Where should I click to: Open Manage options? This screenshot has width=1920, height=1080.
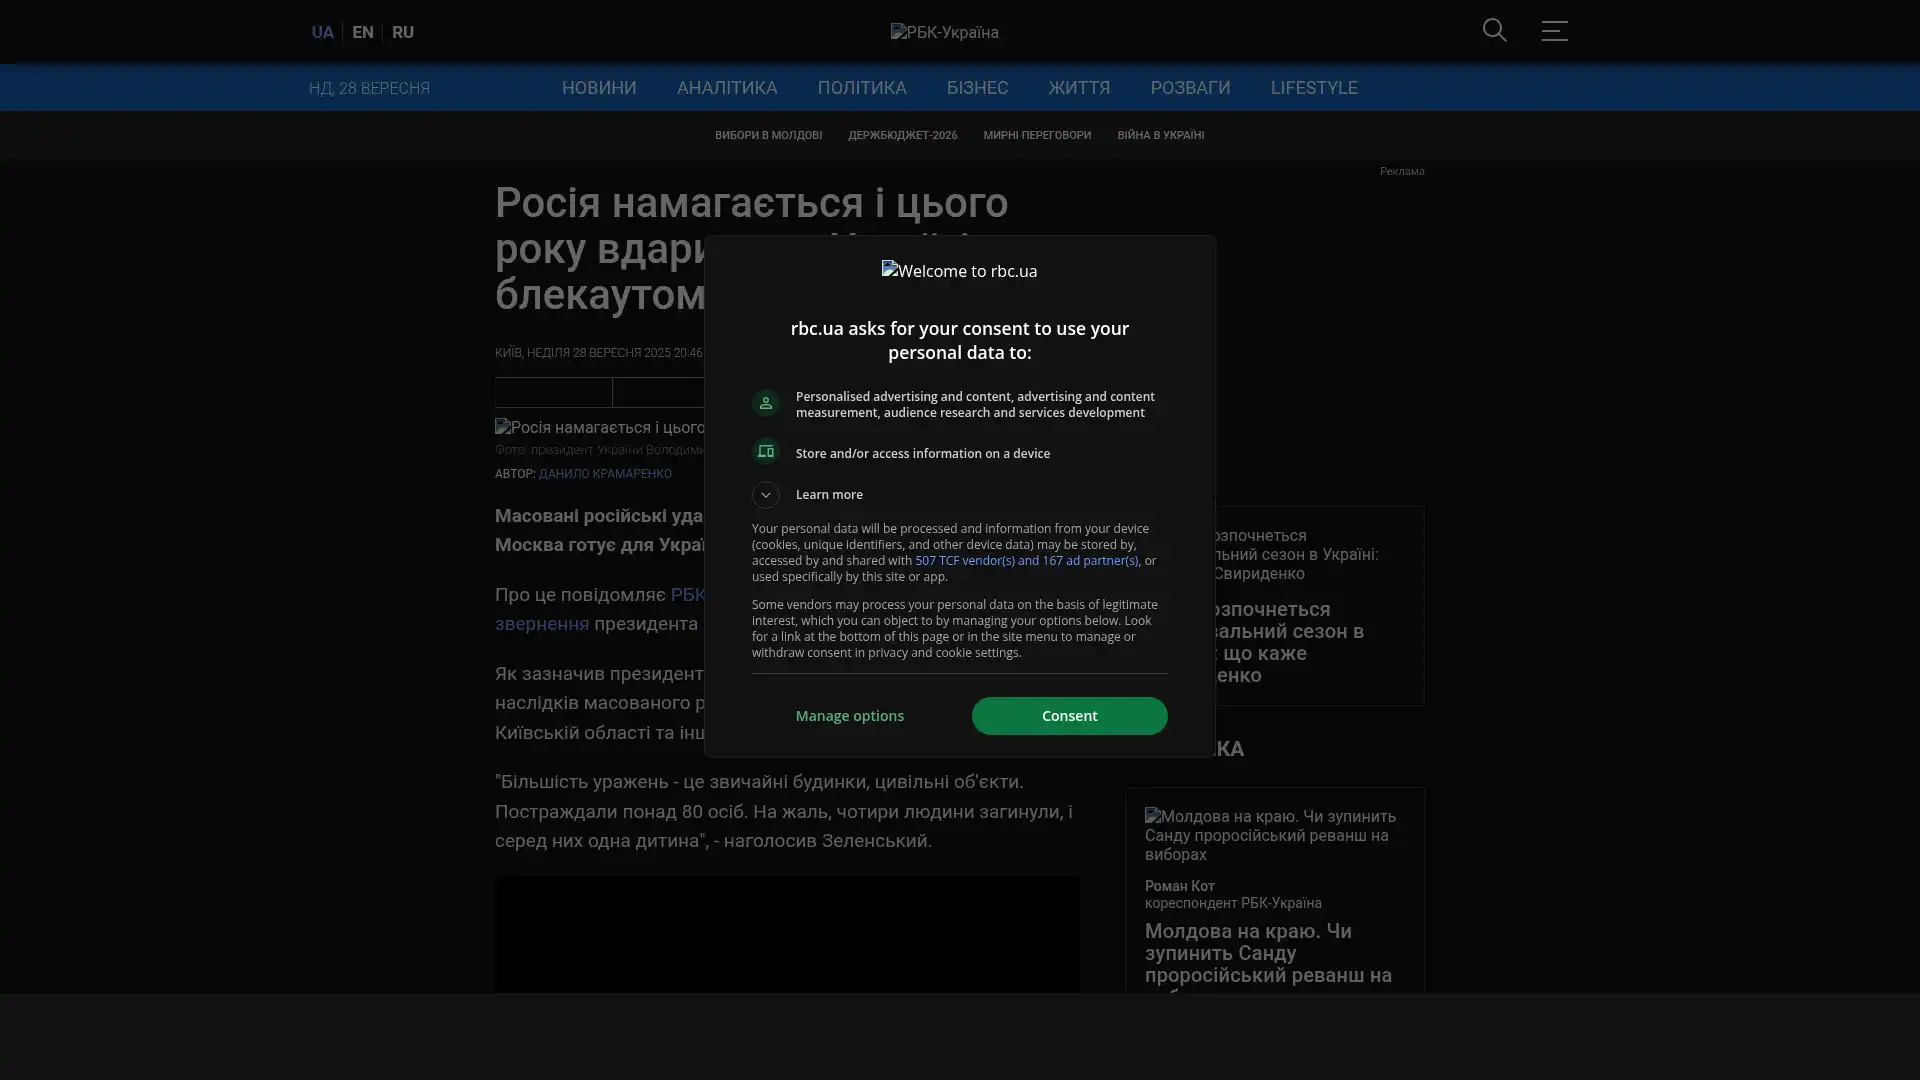point(849,716)
